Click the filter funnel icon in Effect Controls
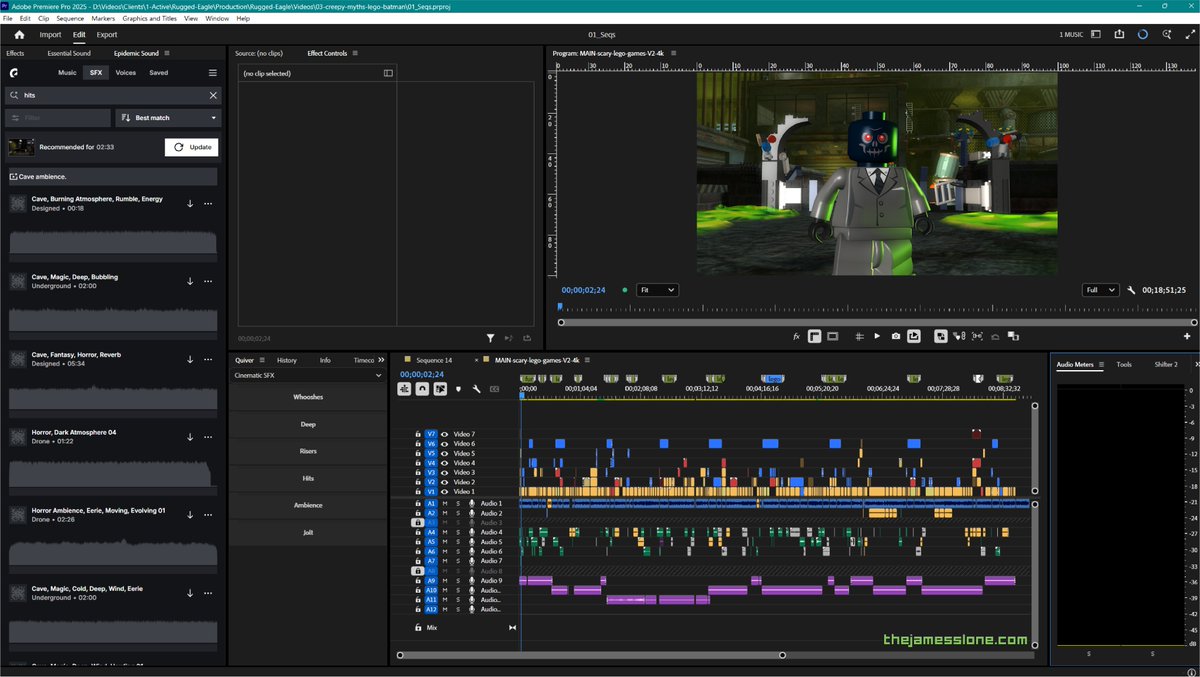Viewport: 1200px width, 677px height. (491, 339)
